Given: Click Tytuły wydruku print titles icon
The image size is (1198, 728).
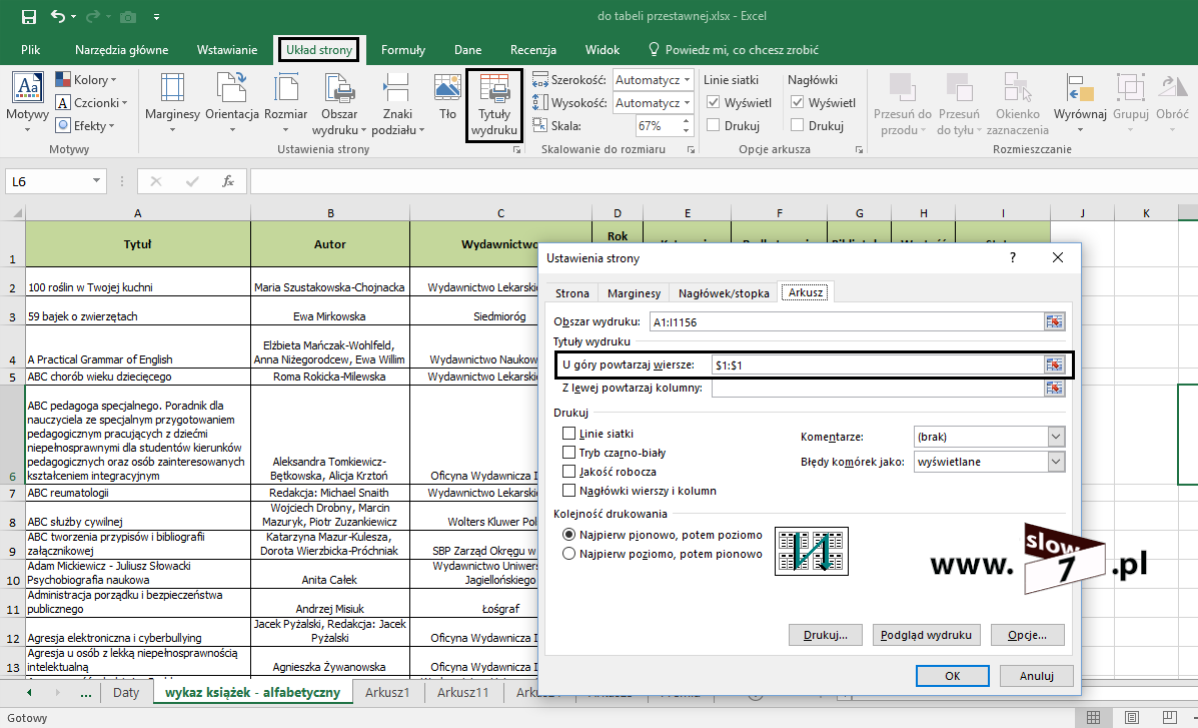Looking at the screenshot, I should pyautogui.click(x=494, y=105).
